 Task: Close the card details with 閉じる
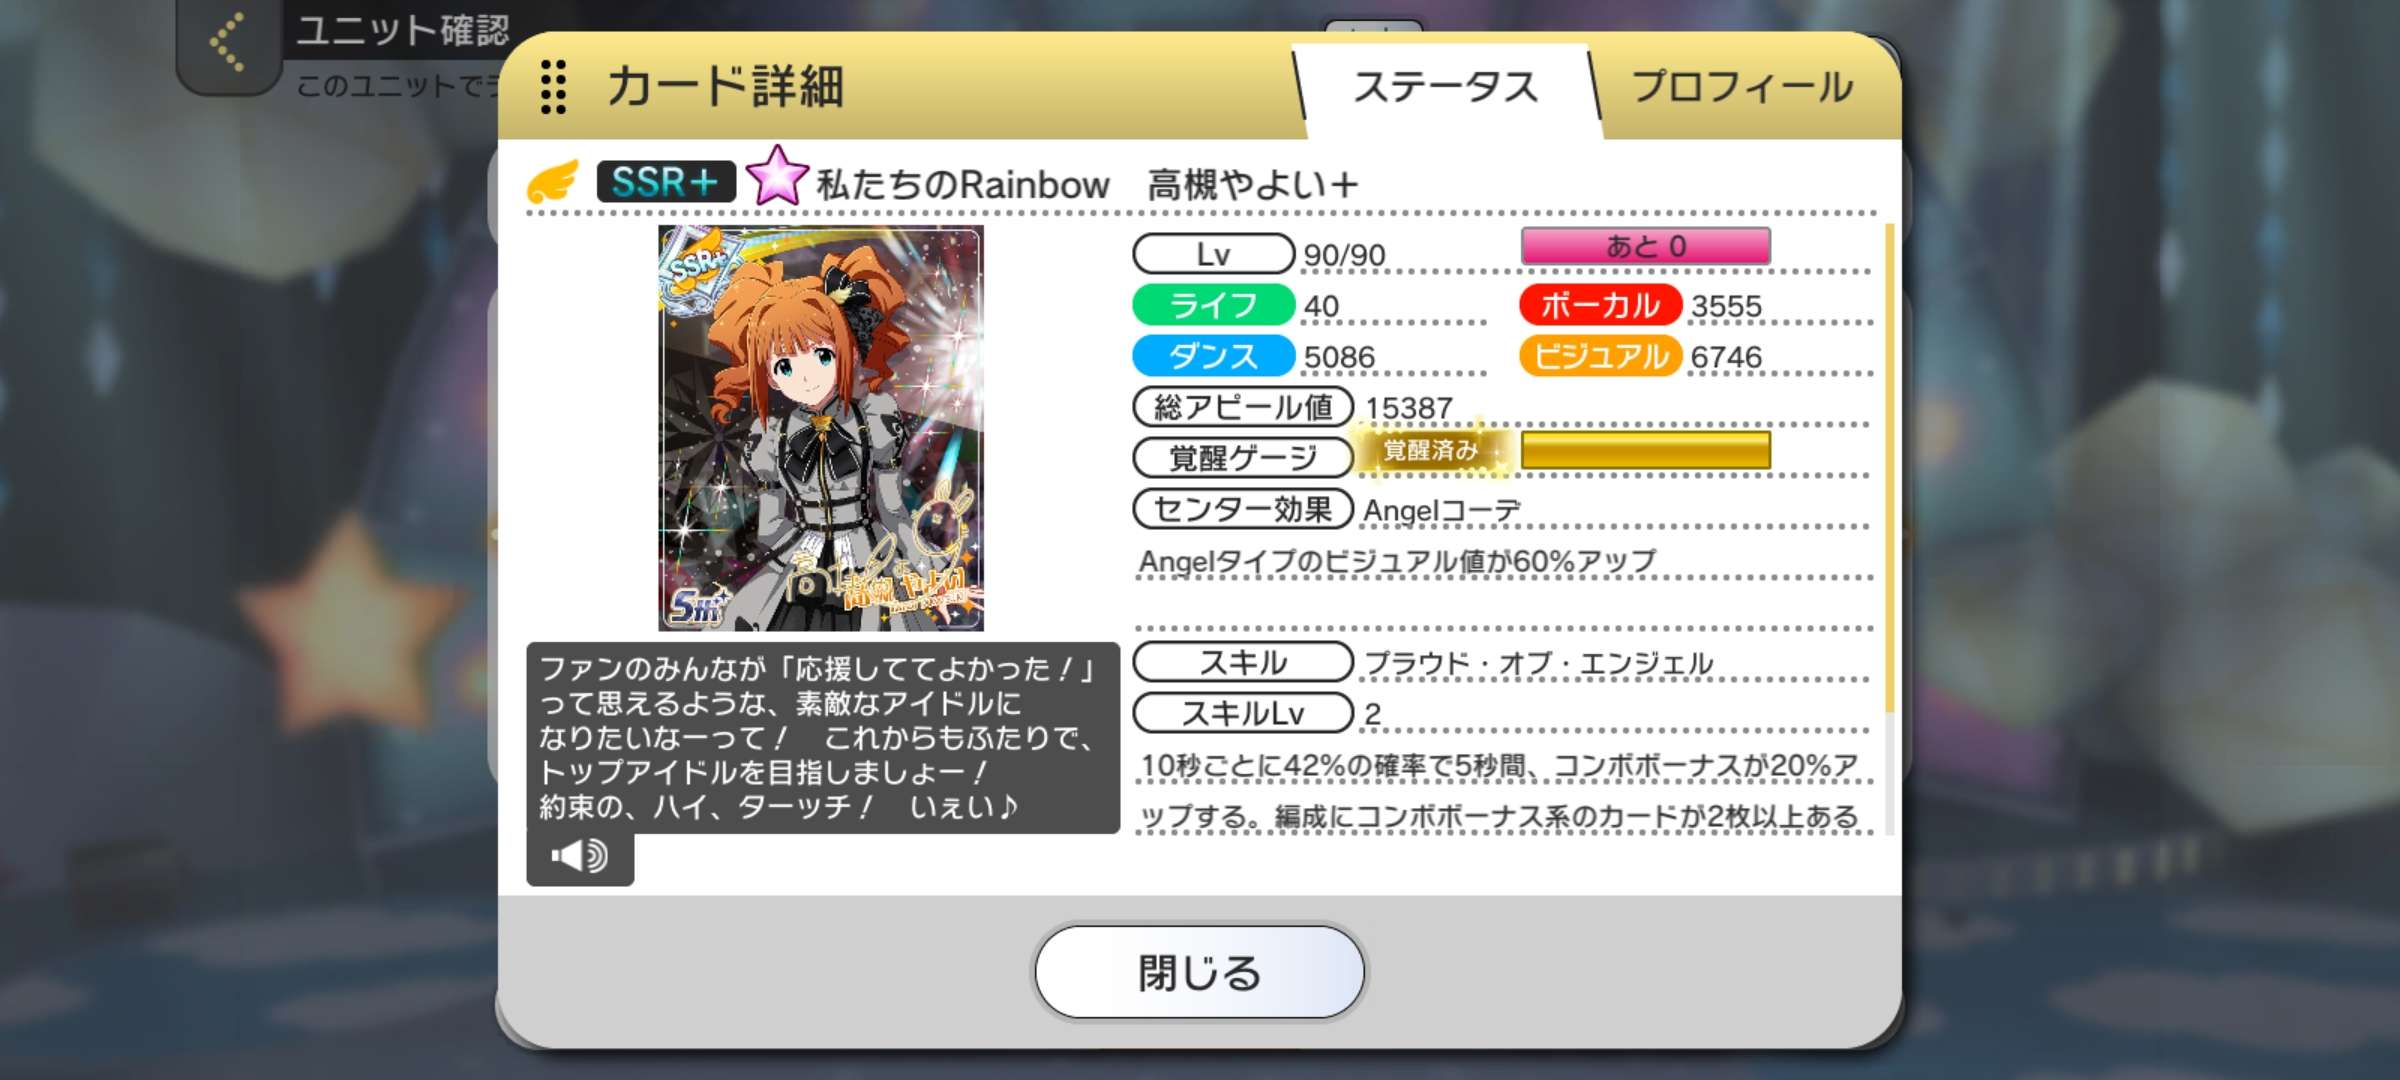(x=1199, y=972)
